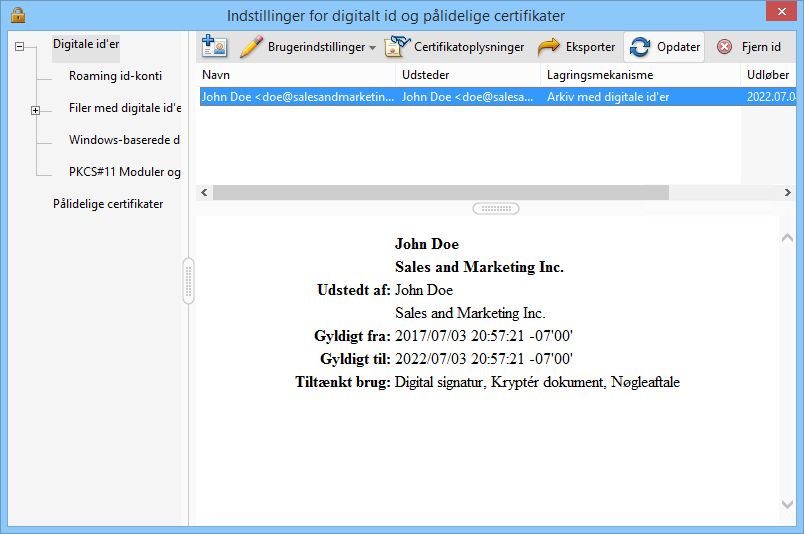Click the 'Arkiv med digitale id'er' cell
804x534 pixels.
pyautogui.click(x=608, y=96)
